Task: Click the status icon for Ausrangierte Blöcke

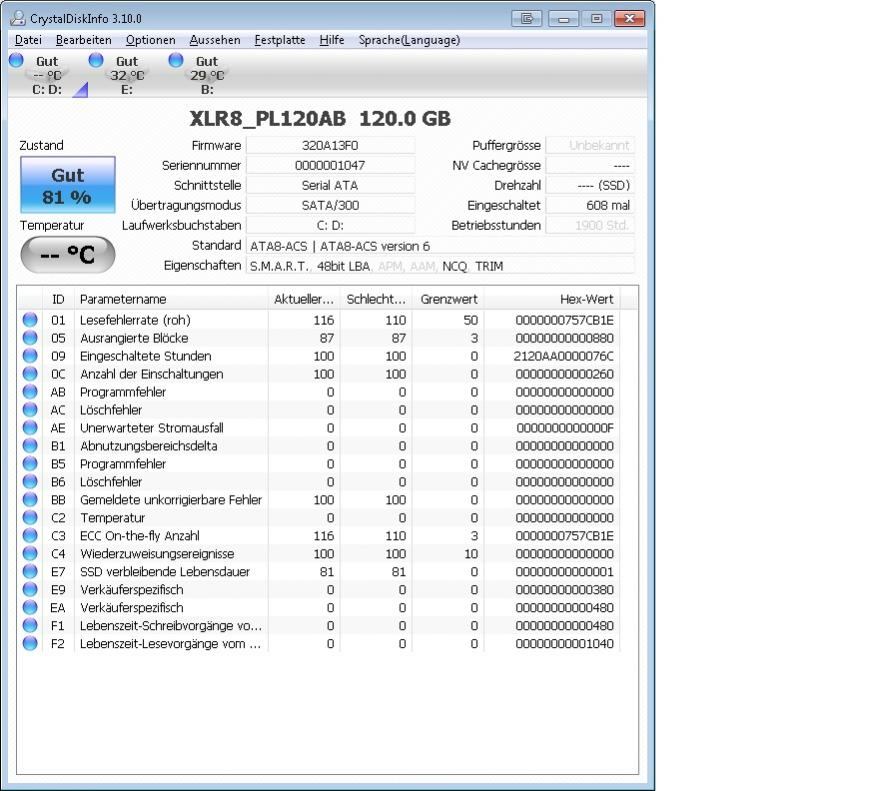Action: click(30, 338)
